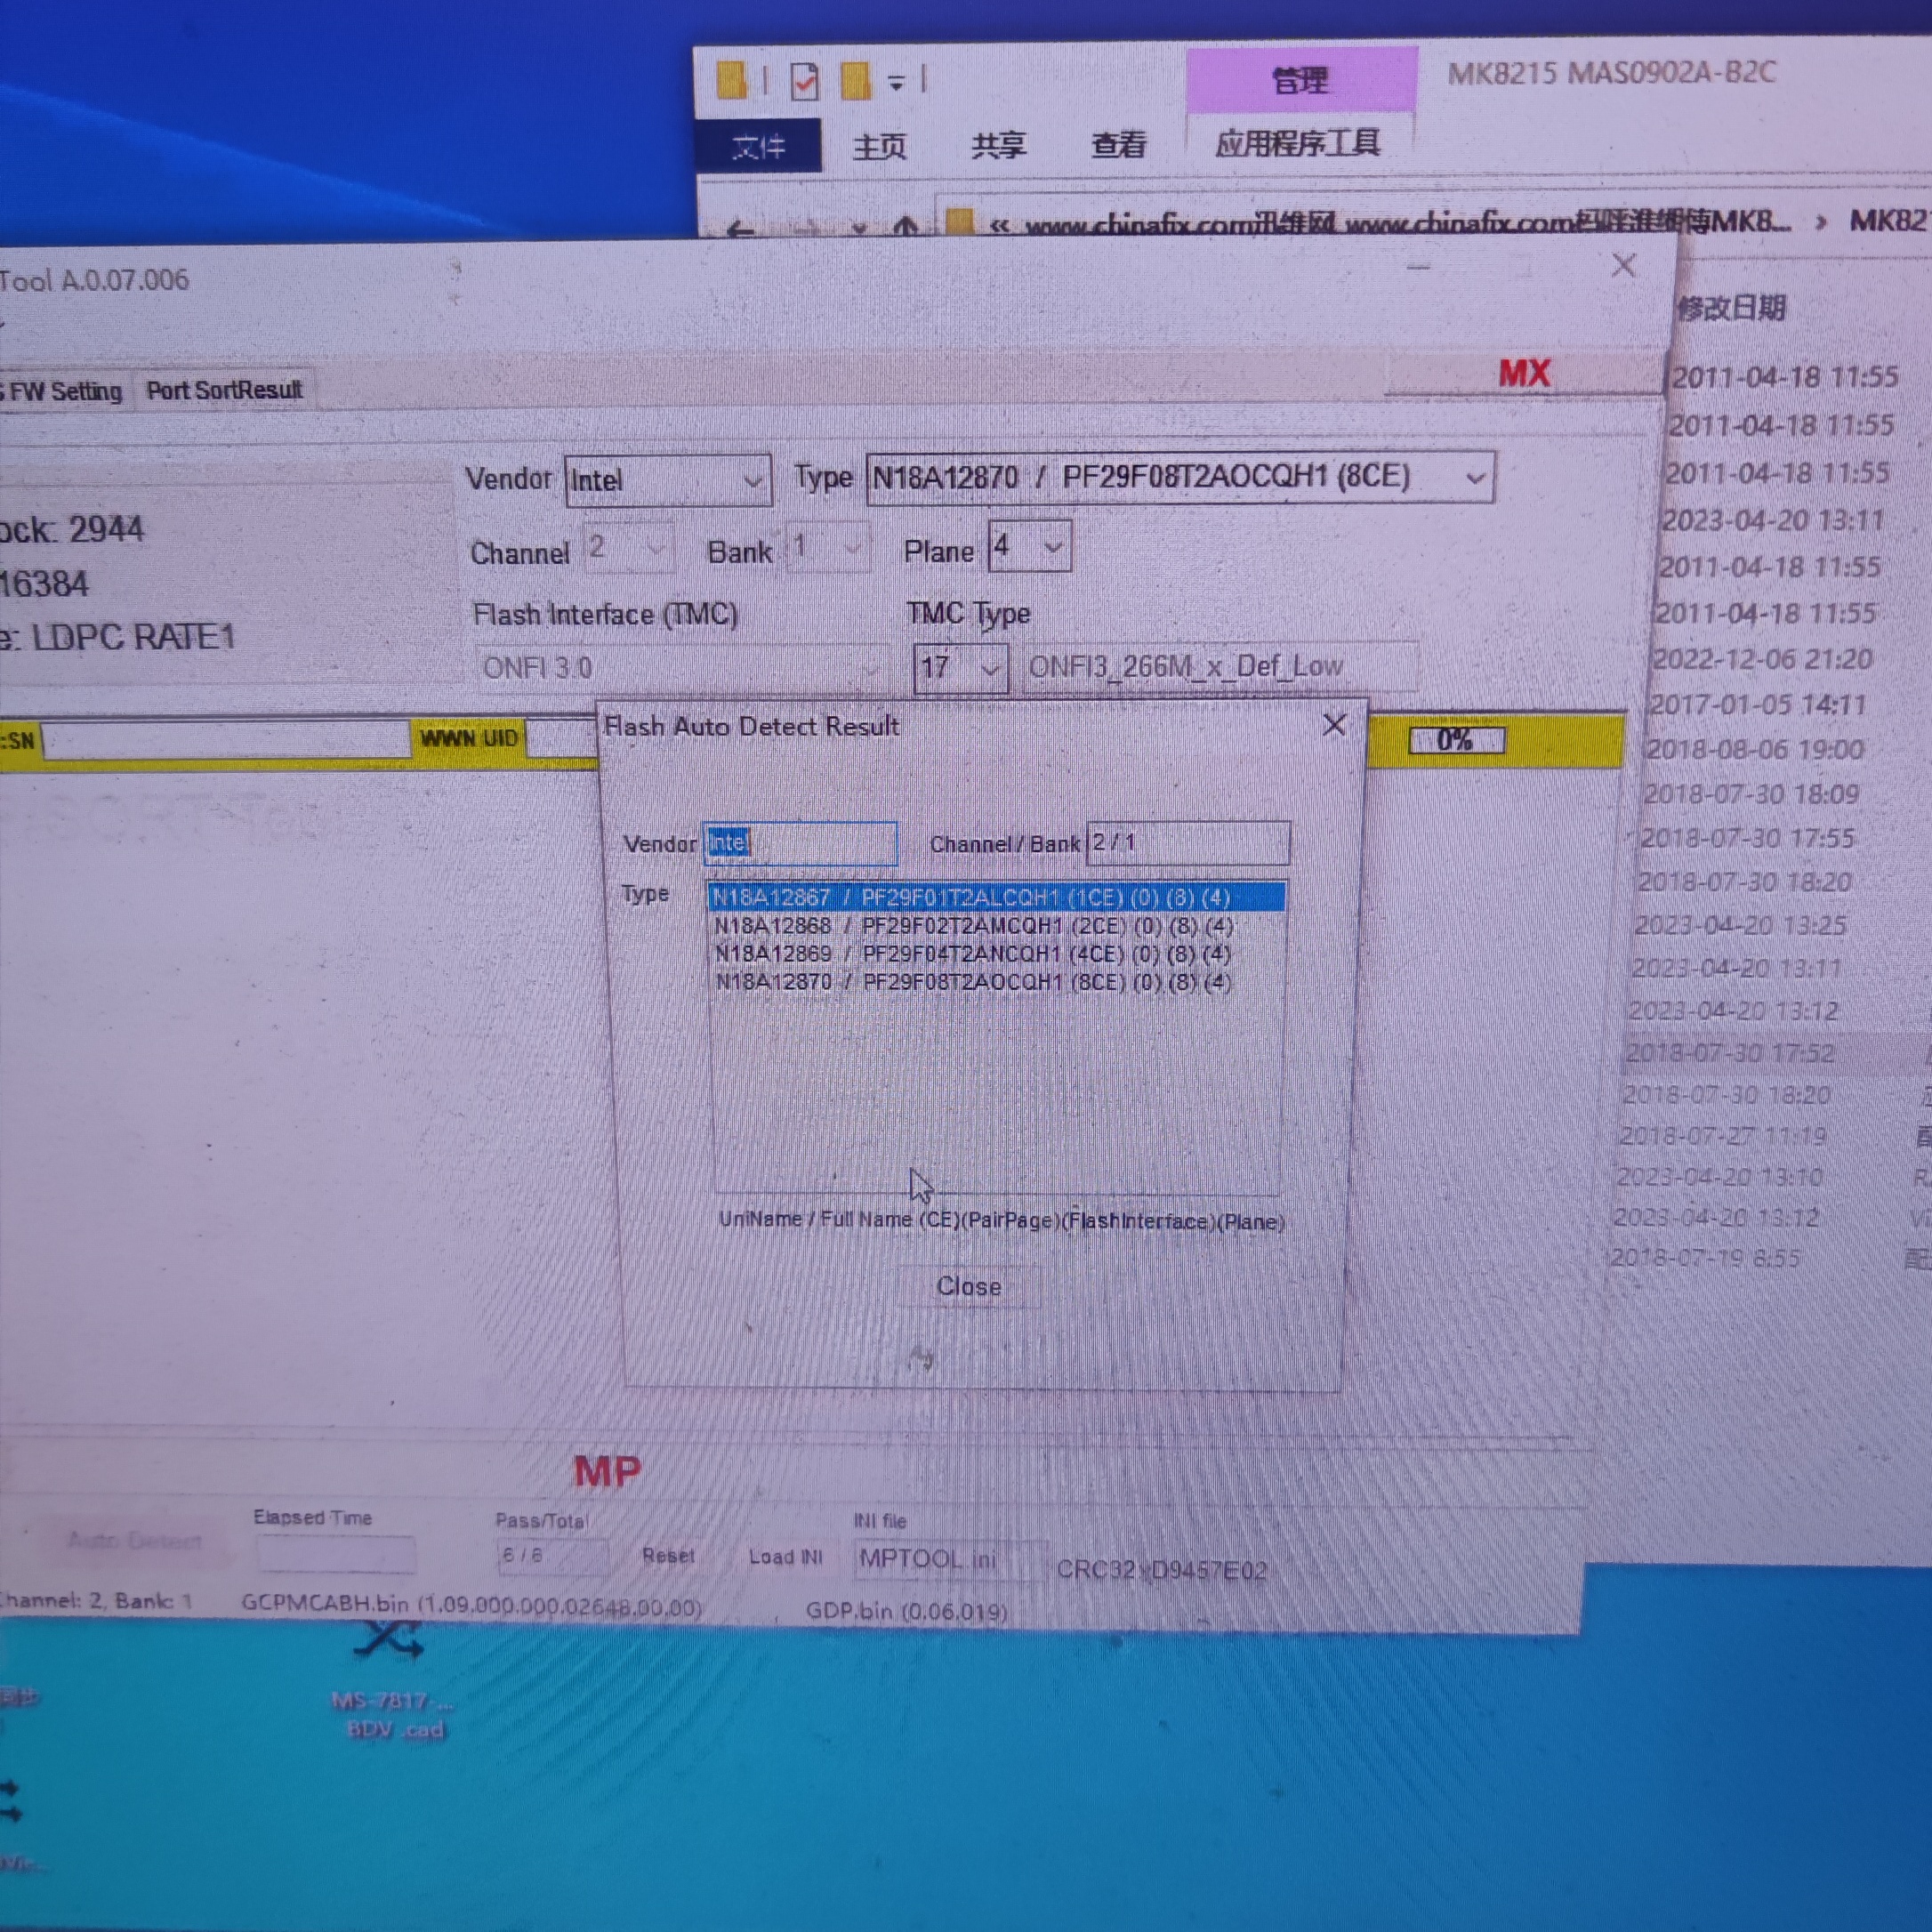Click the MPTOOL.ini INI file field

(950, 1559)
